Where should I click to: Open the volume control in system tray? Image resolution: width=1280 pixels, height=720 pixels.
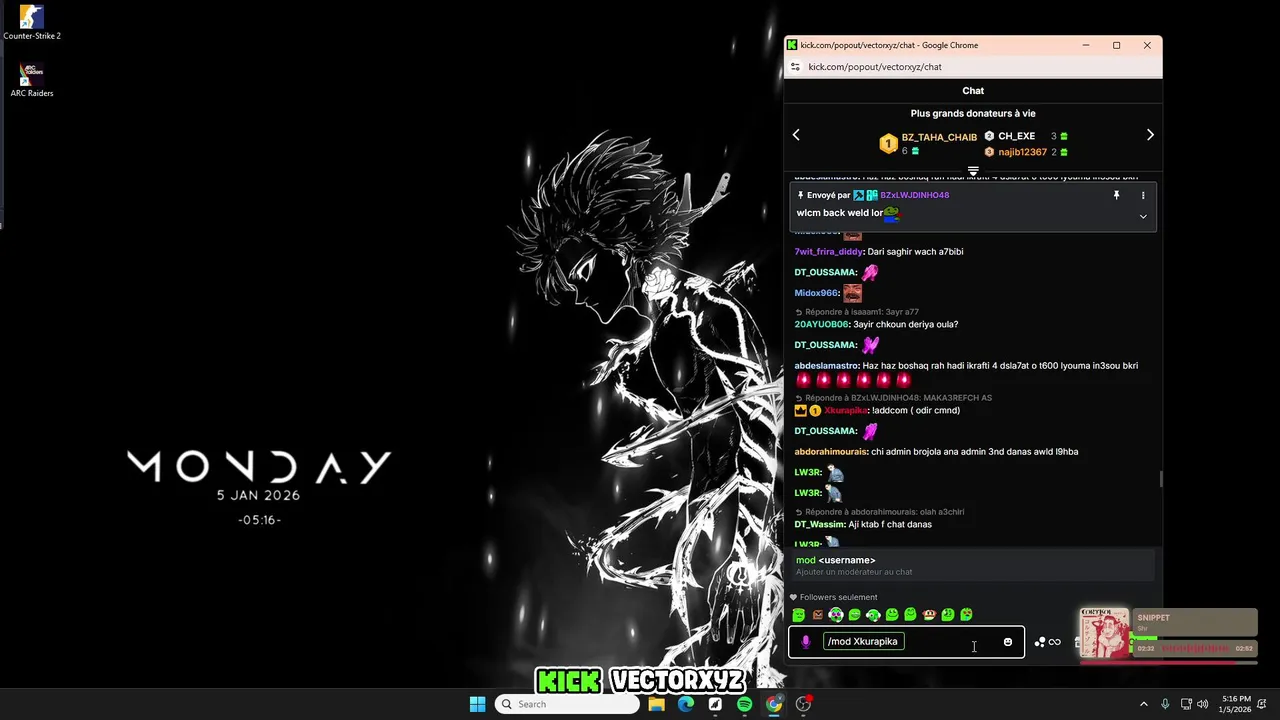[x=1202, y=704]
